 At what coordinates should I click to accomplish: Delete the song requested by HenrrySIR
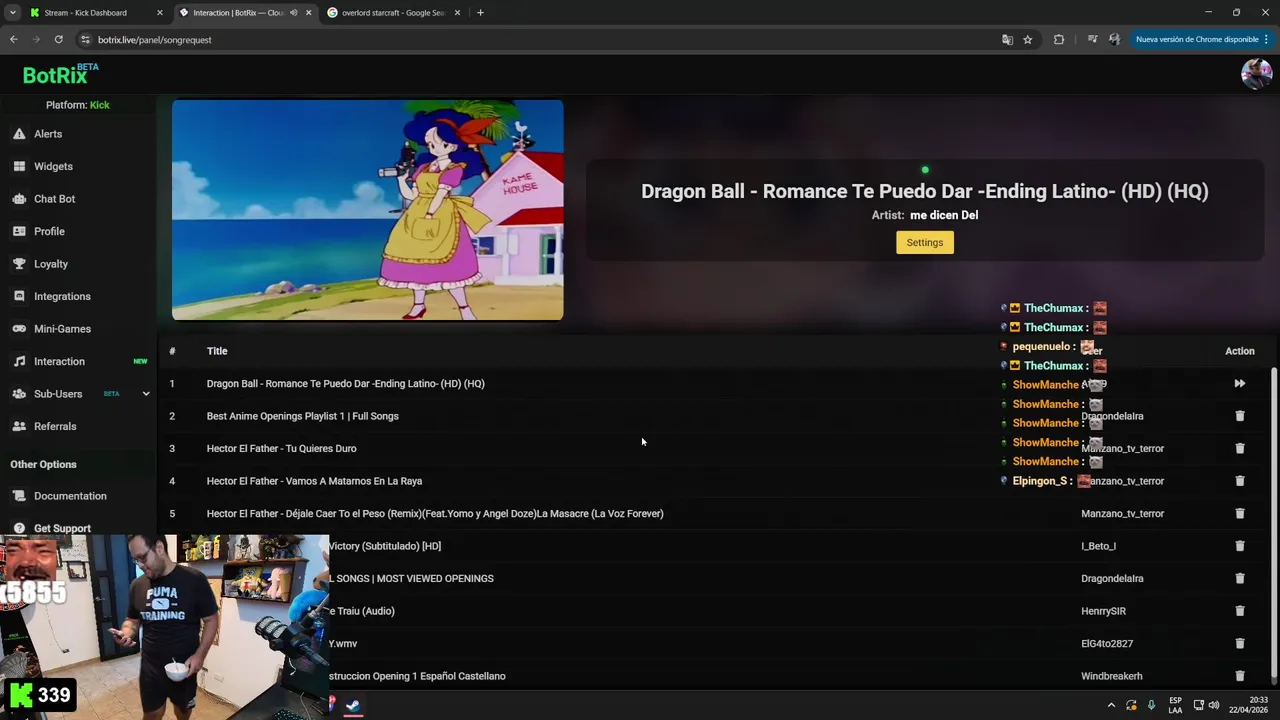1240,611
